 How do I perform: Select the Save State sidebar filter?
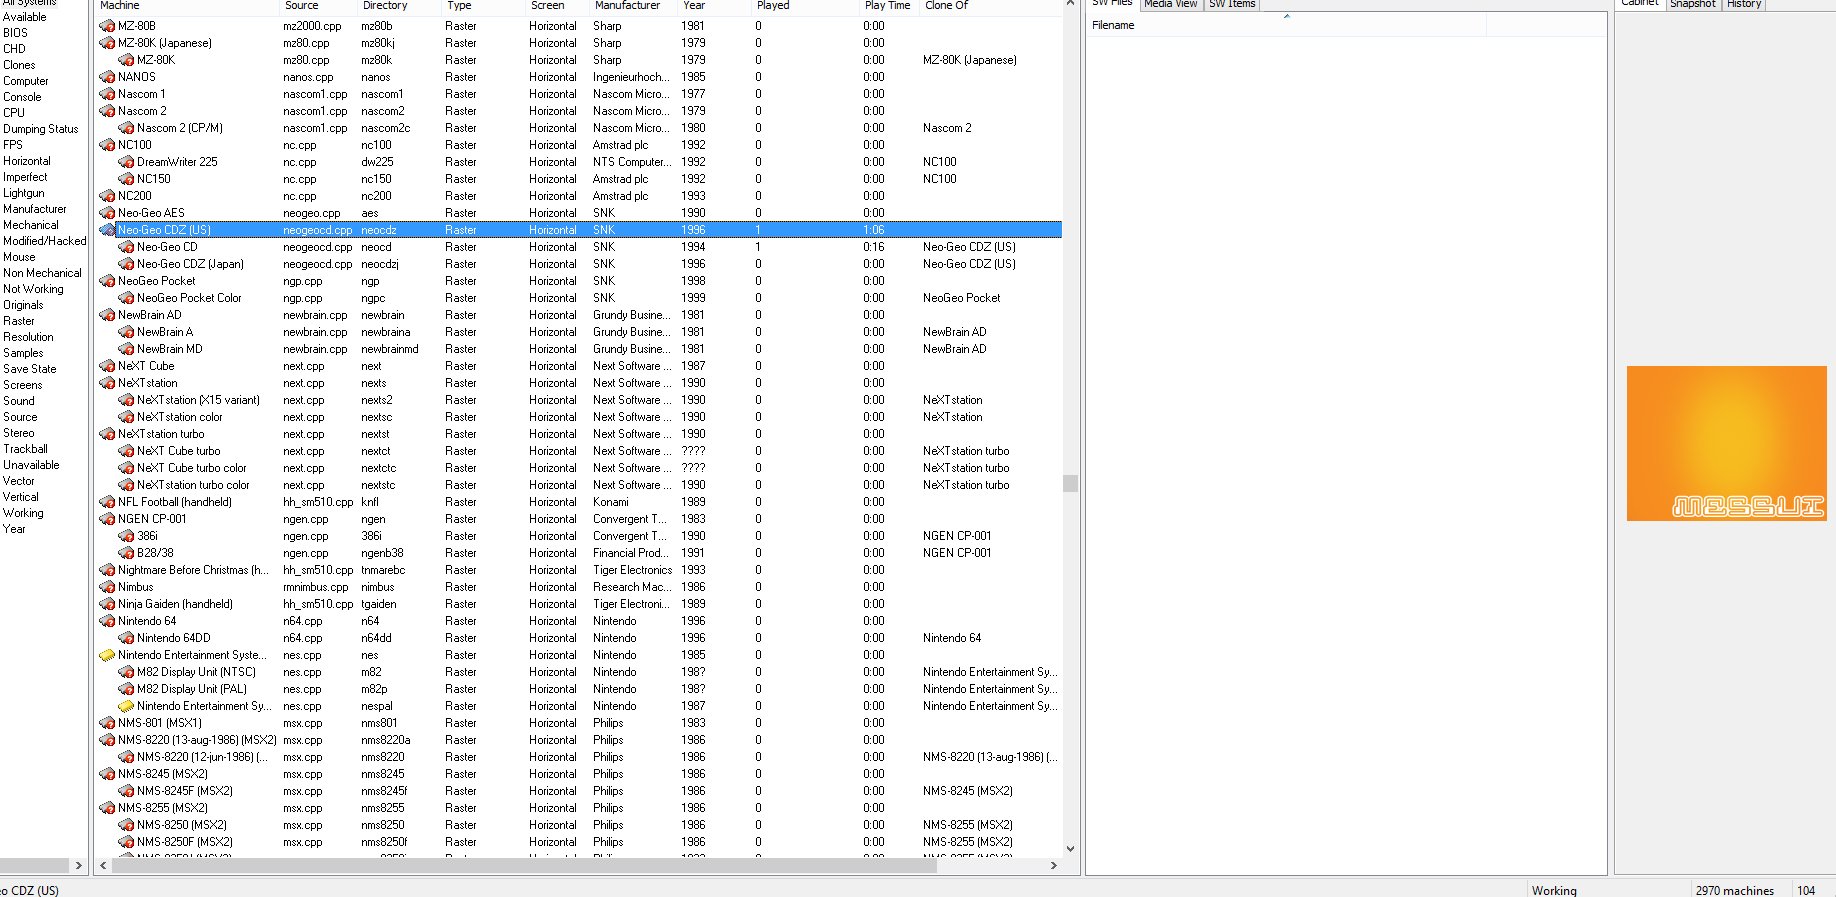coord(30,369)
